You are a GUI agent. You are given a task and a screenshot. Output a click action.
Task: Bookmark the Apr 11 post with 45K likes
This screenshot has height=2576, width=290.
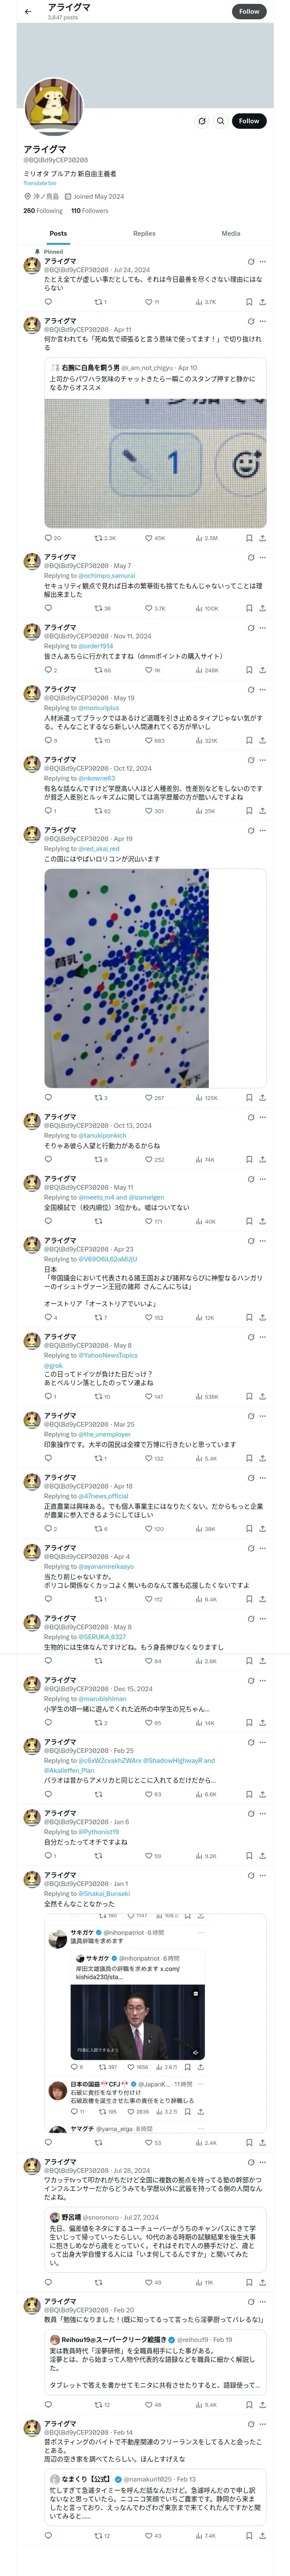click(x=249, y=538)
